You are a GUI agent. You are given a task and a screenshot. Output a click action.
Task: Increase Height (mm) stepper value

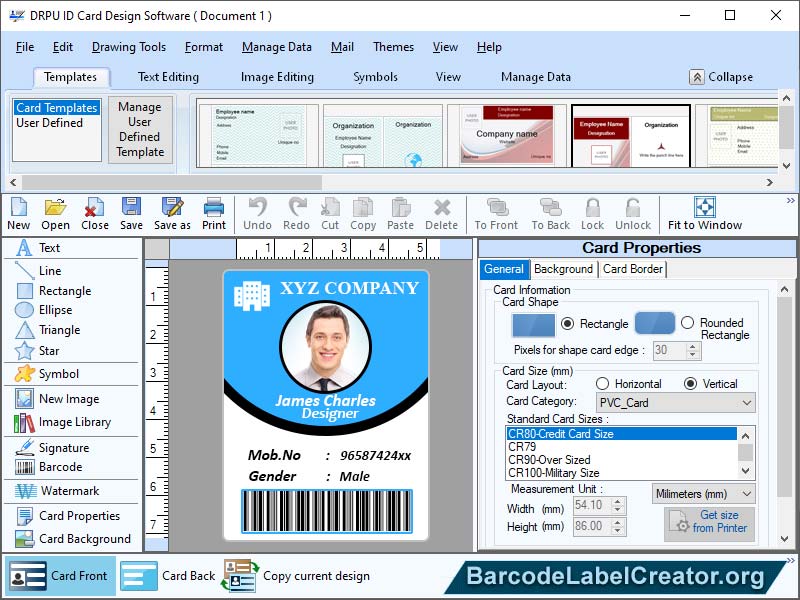[617, 522]
